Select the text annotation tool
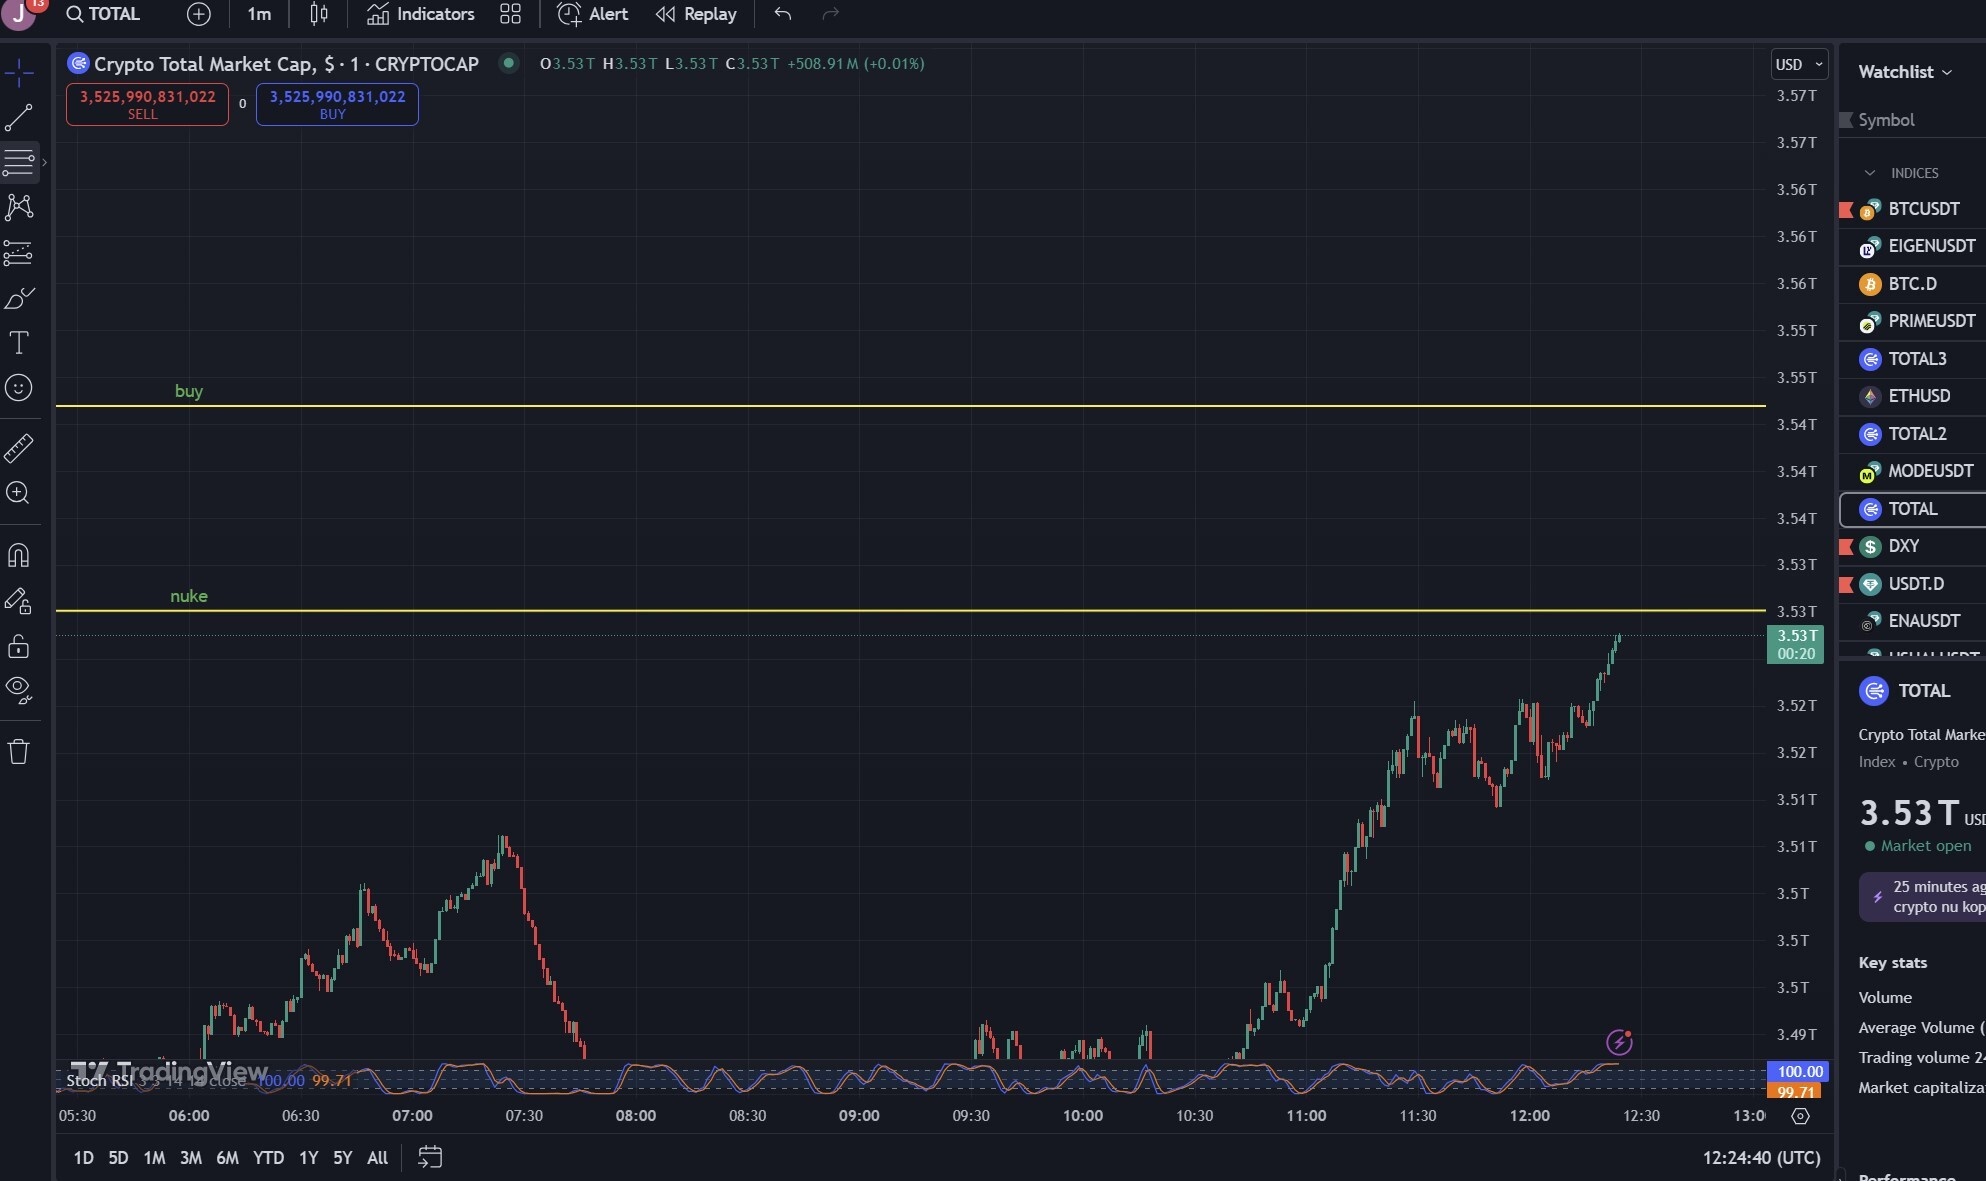Image resolution: width=1986 pixels, height=1181 pixels. [19, 343]
